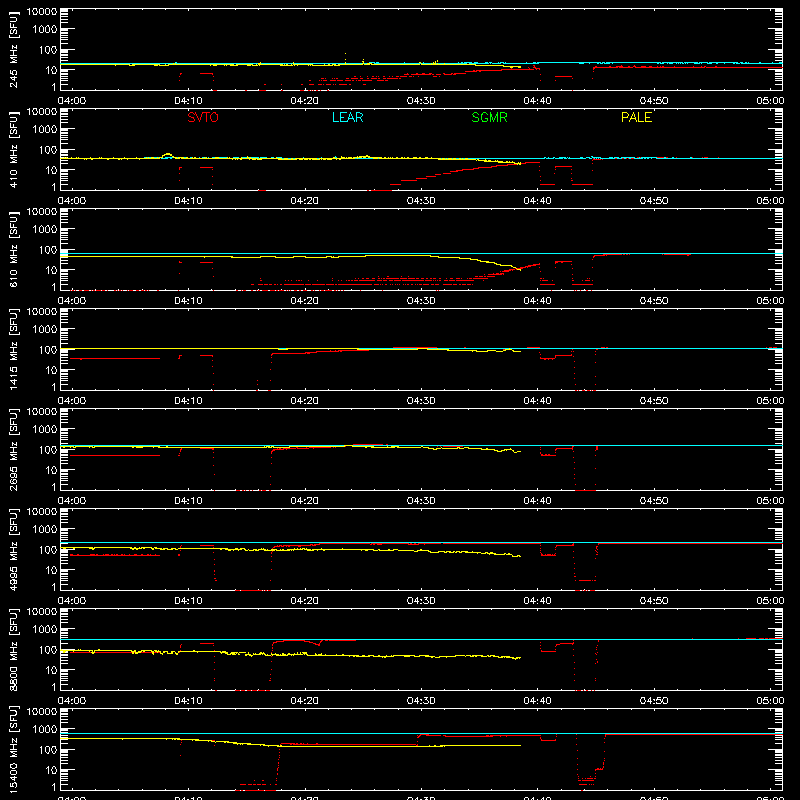Select the 8800 MHz [SFU] axis title

[13, 649]
